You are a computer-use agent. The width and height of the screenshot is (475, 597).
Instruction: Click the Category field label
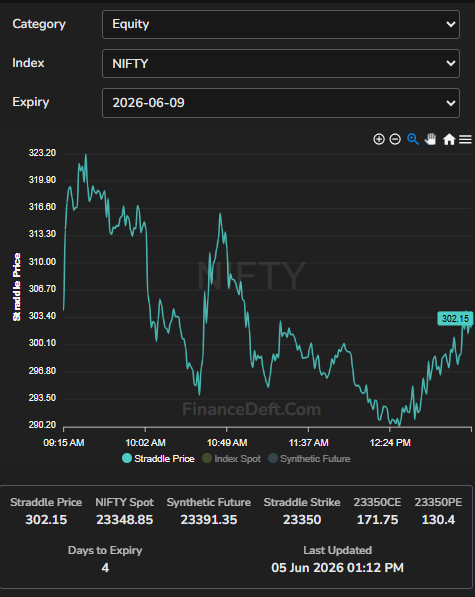coord(39,24)
